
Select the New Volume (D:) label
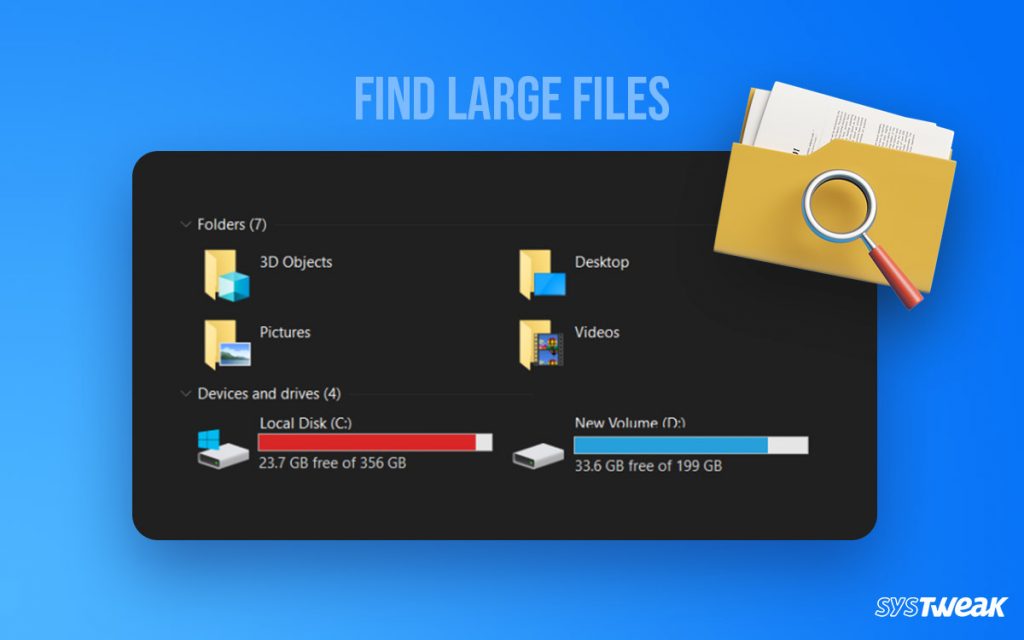[x=629, y=422]
